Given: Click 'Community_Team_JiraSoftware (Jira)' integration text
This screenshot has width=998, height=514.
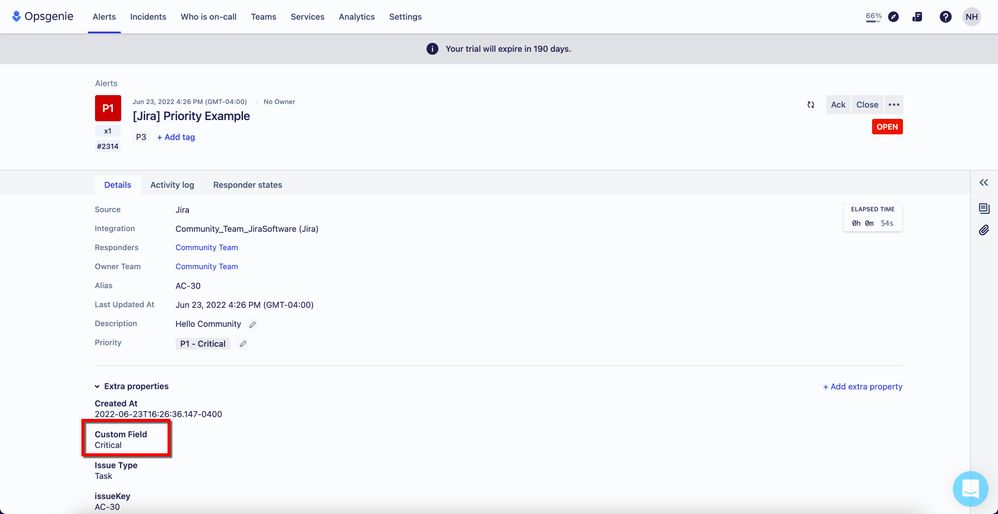Looking at the screenshot, I should click(x=247, y=229).
